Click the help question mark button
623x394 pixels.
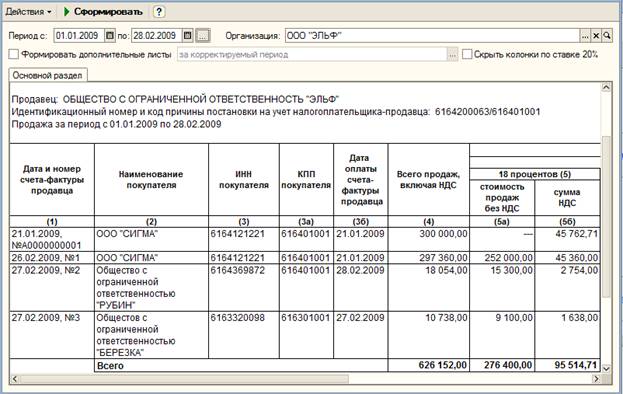pos(159,12)
